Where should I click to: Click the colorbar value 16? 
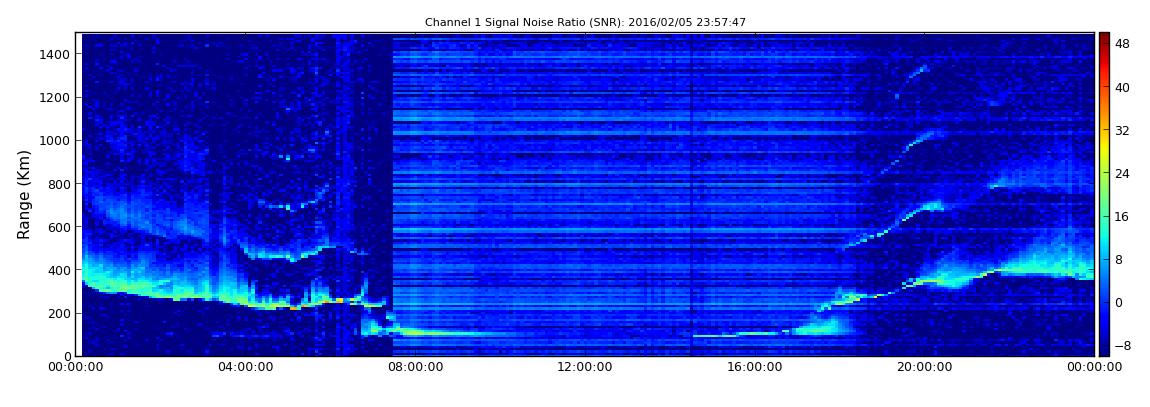click(1122, 216)
